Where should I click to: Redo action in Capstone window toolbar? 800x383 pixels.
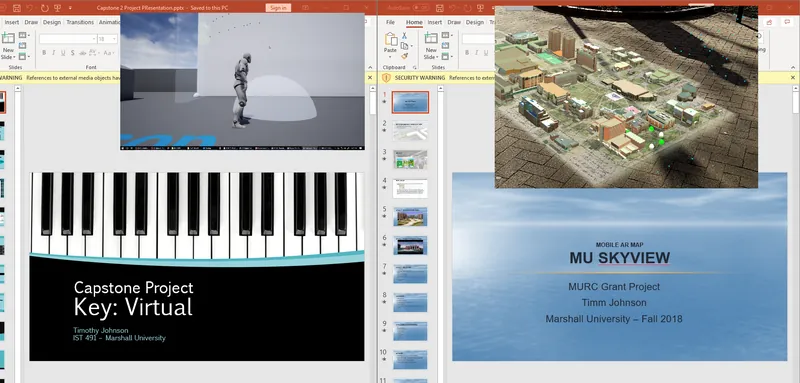point(44,8)
